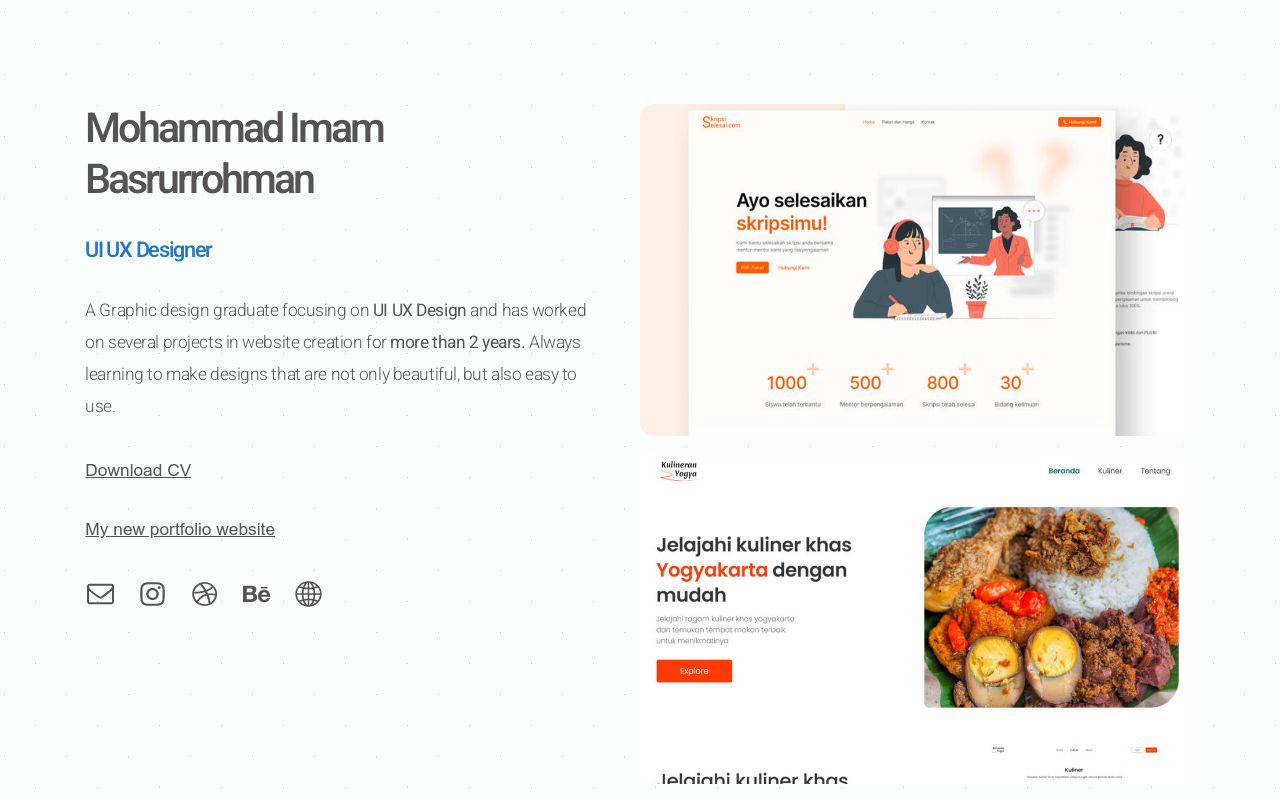Screen dimensions: 1280x800
Task: Open the Tentang page link
Action: (x=1155, y=470)
